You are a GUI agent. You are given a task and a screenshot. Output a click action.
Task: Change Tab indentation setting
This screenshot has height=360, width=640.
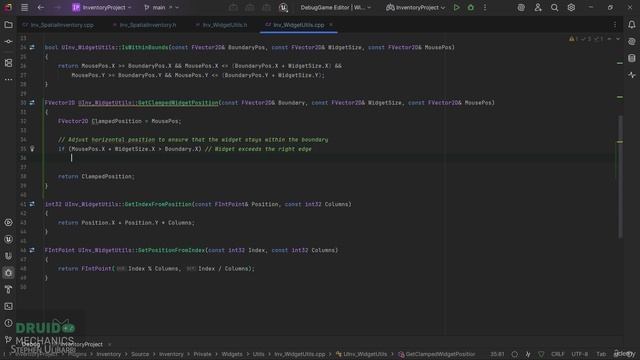[x=601, y=354]
